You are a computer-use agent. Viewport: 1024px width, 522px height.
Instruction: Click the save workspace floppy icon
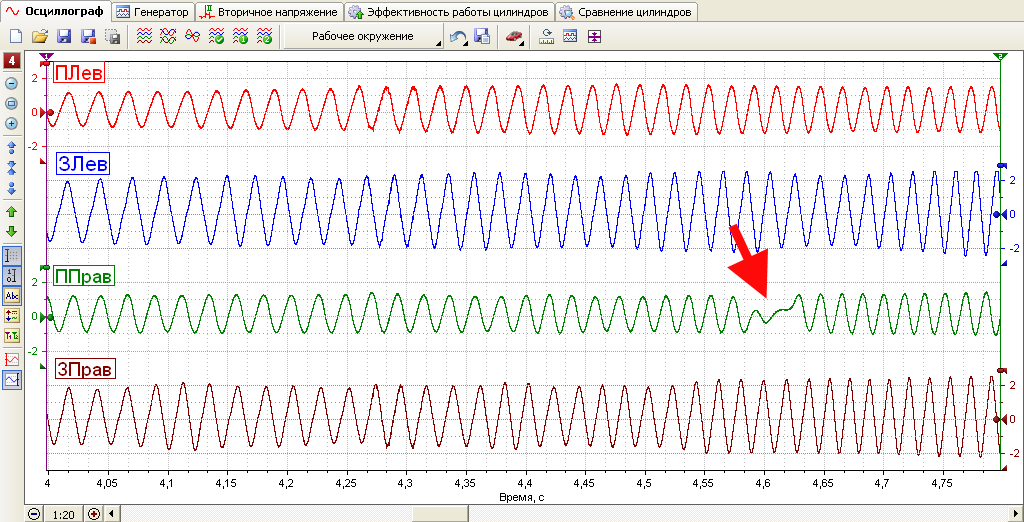(483, 37)
